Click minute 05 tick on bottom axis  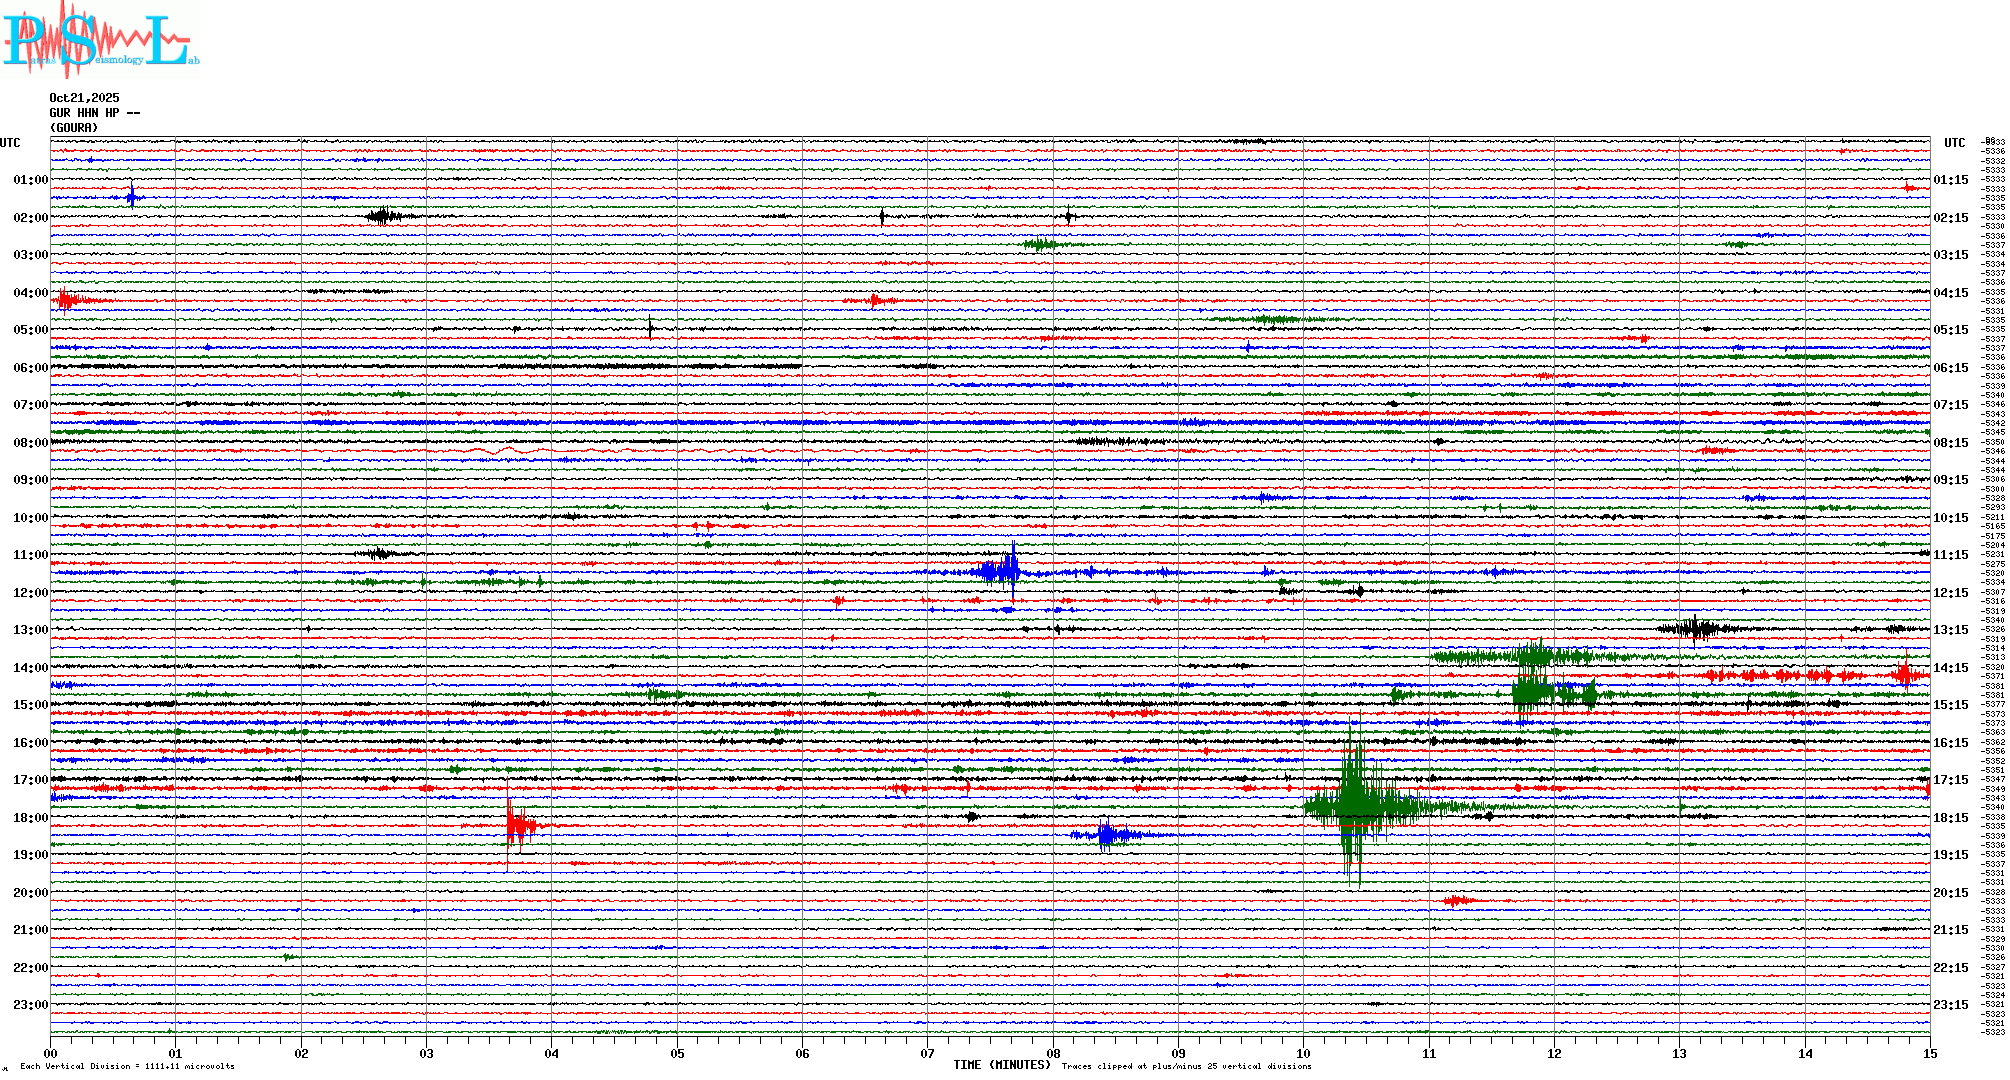[677, 1053]
